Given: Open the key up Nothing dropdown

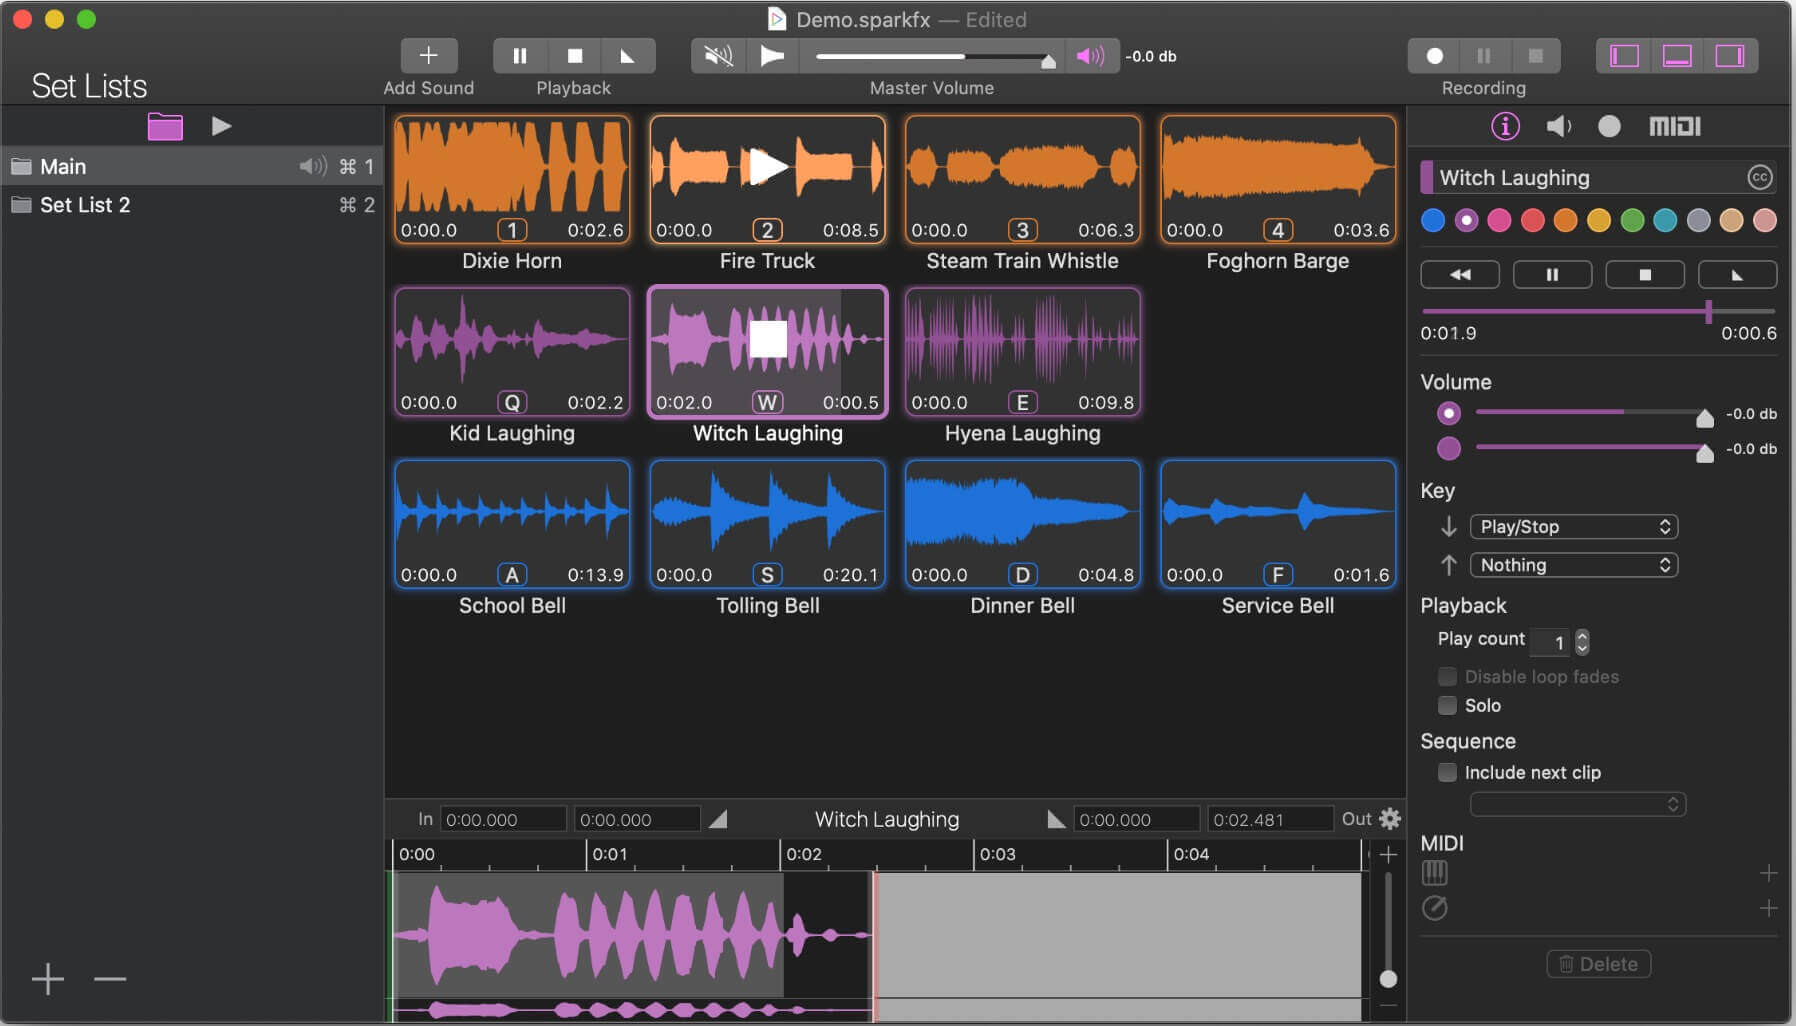Looking at the screenshot, I should (1574, 565).
